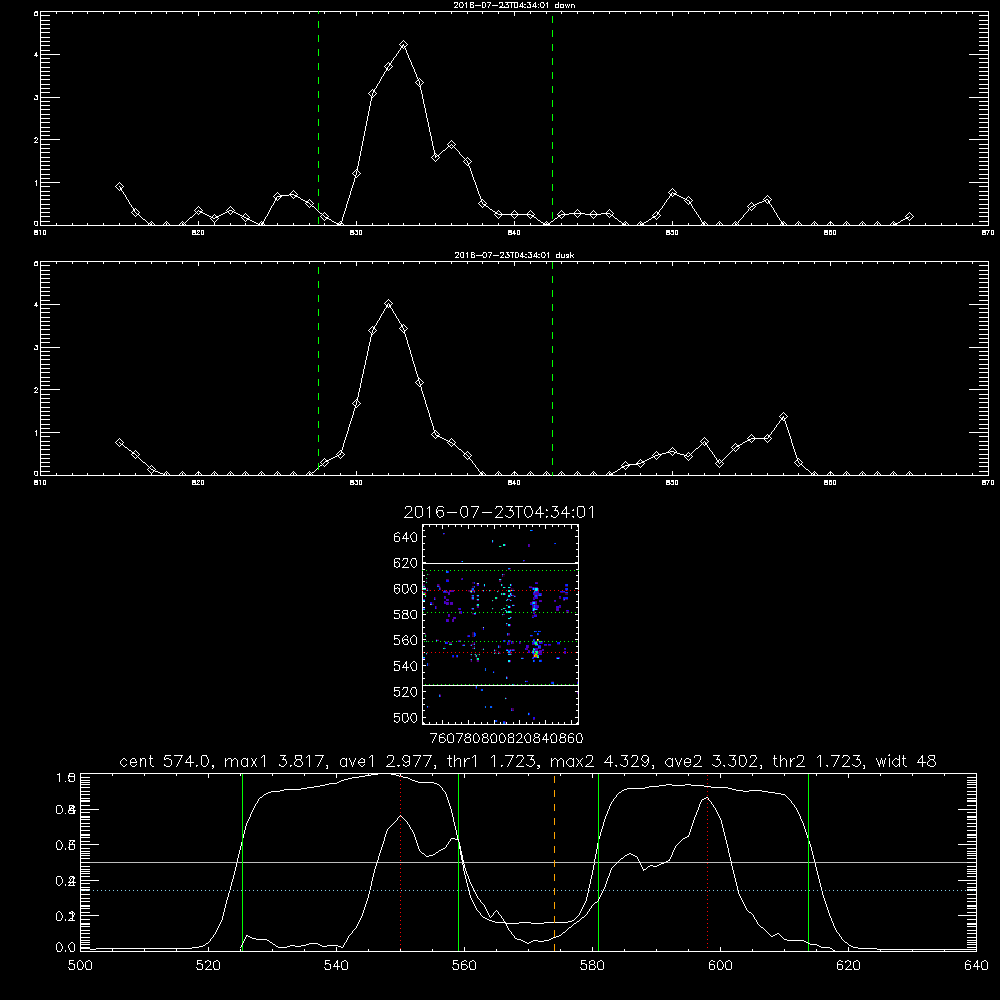Click the heatmap title "2016-07-23T04:34:01"
This screenshot has height=1000, width=1000.
coord(499,512)
